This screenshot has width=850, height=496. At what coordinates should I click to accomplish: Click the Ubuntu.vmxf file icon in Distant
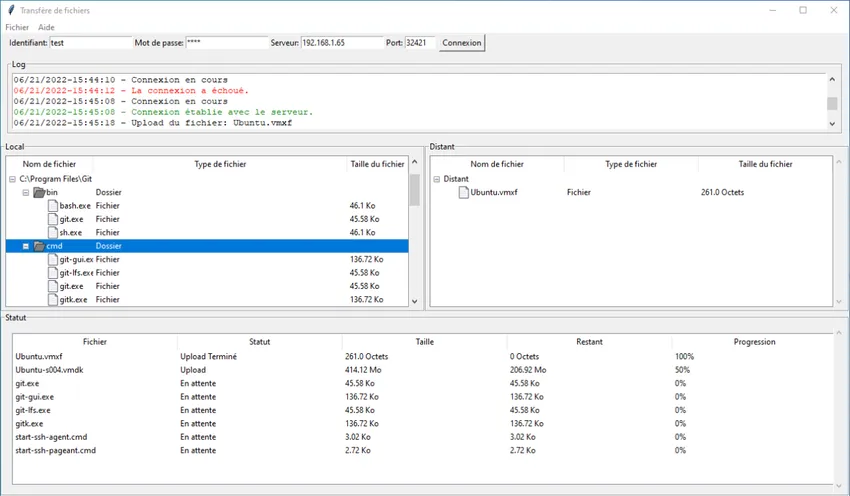click(x=463, y=192)
